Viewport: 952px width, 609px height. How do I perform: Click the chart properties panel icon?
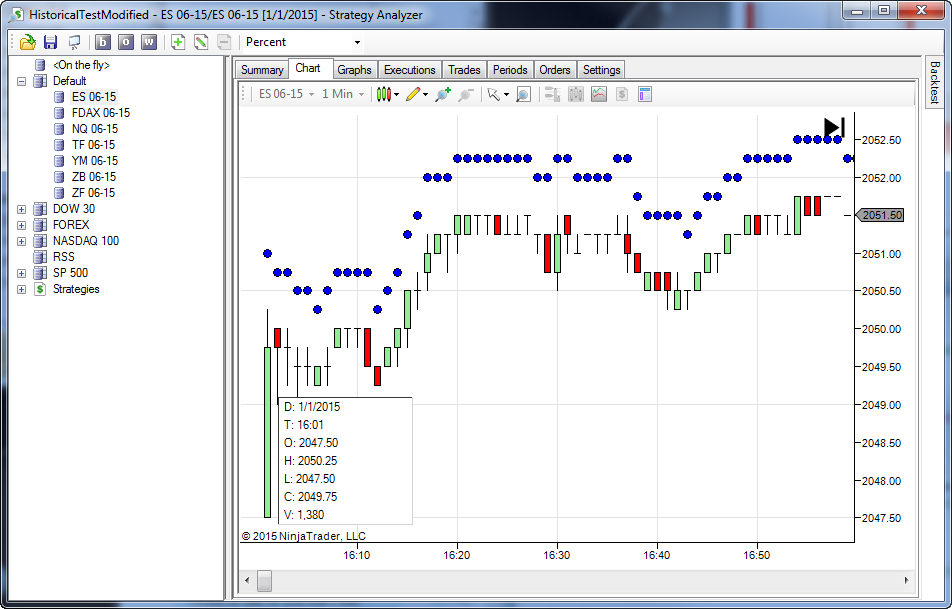645,94
